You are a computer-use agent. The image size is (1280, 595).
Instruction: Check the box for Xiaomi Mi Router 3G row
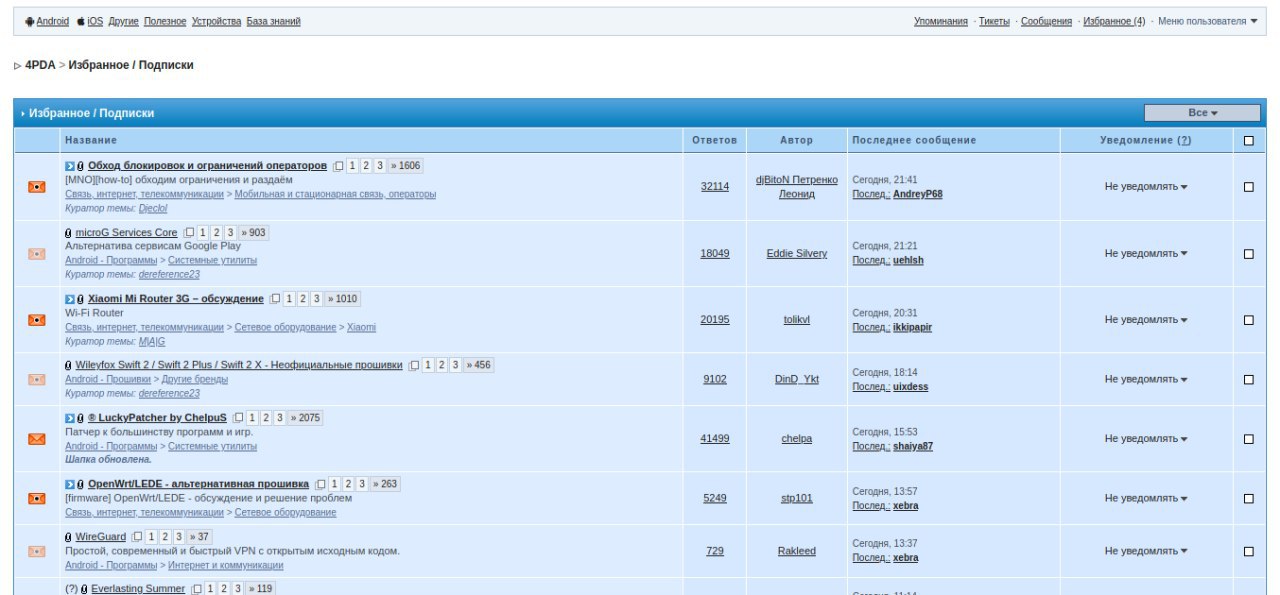tap(1248, 320)
